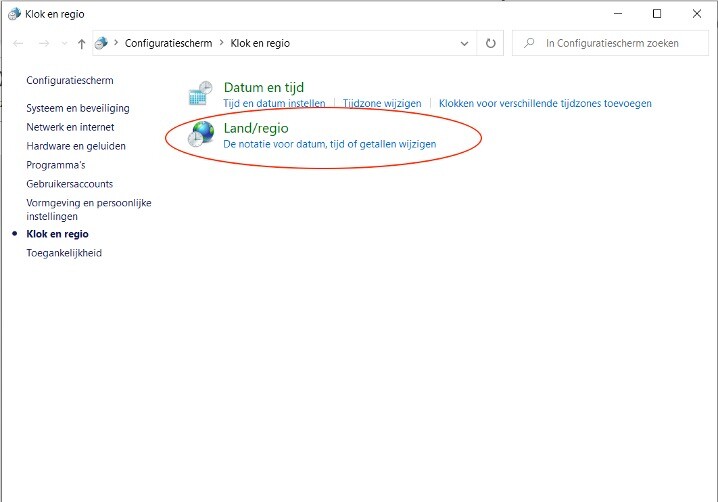
Task: Minimize the Klok en regio window
Action: [x=618, y=14]
